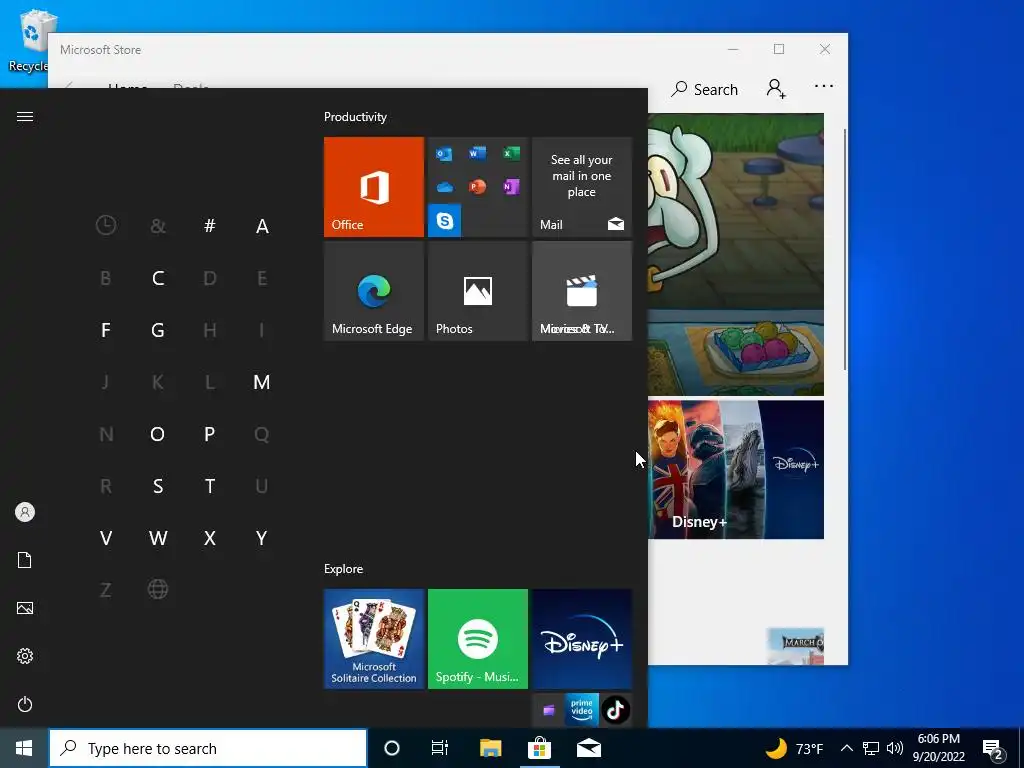Image resolution: width=1024 pixels, height=768 pixels.
Task: Open Settings gear in Start sidebar
Action: [x=25, y=656]
